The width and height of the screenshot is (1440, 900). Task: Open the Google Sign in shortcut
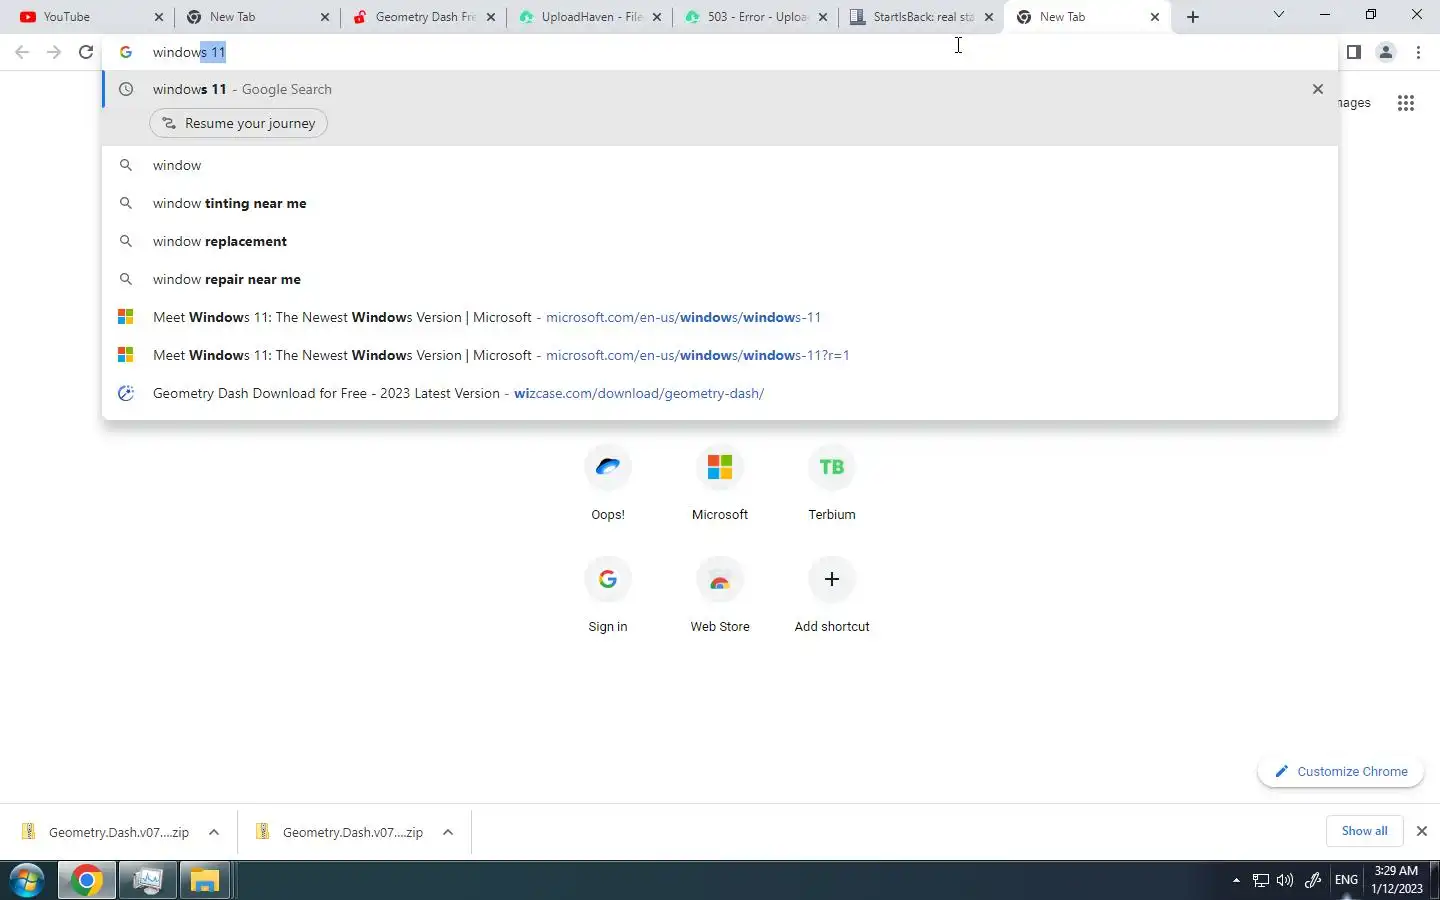pos(608,596)
